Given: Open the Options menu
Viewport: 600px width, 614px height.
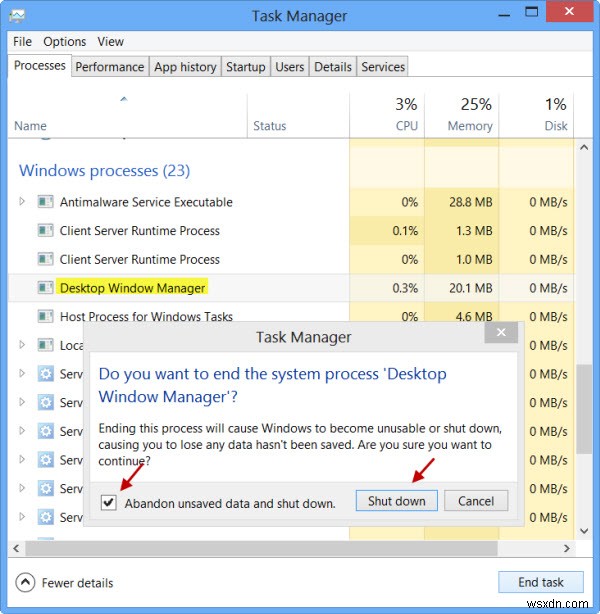Looking at the screenshot, I should click(x=65, y=42).
